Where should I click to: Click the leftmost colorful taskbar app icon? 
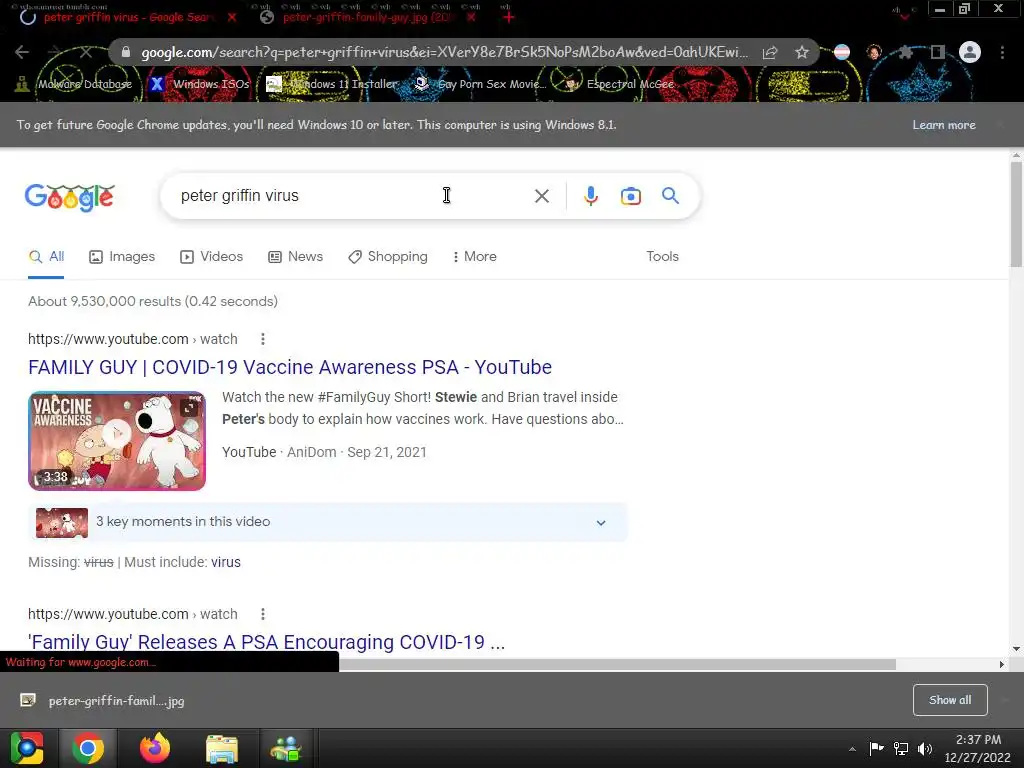[27, 748]
